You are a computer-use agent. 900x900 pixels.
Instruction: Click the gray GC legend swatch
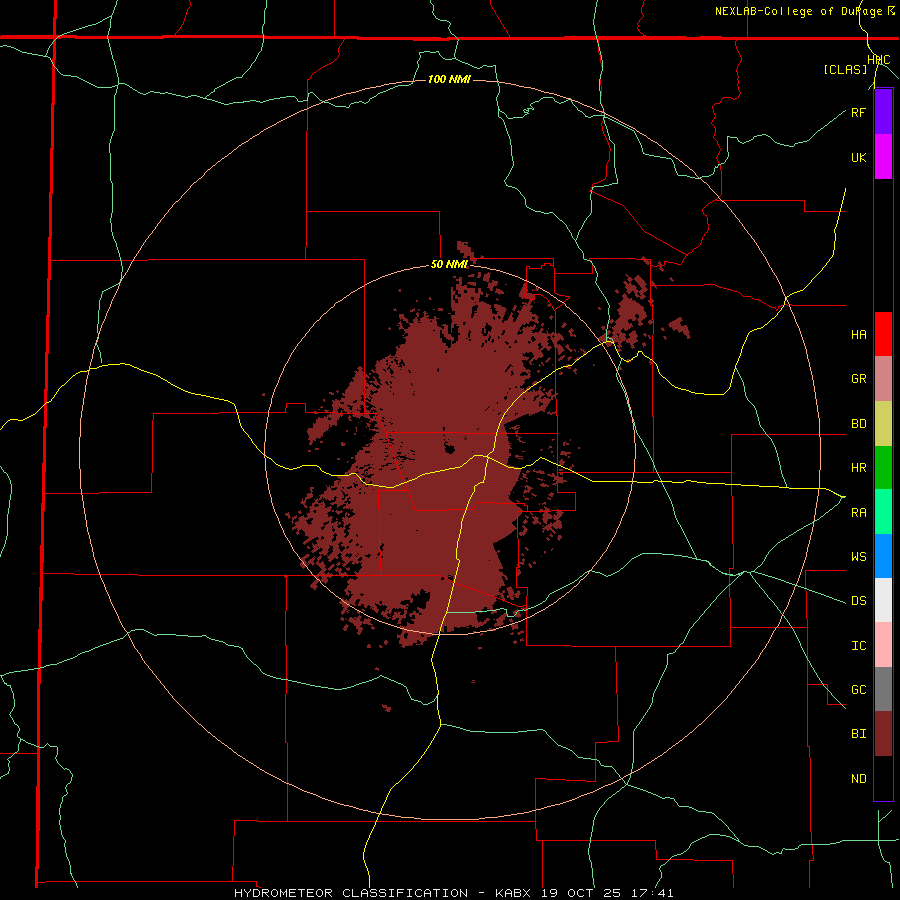(883, 689)
